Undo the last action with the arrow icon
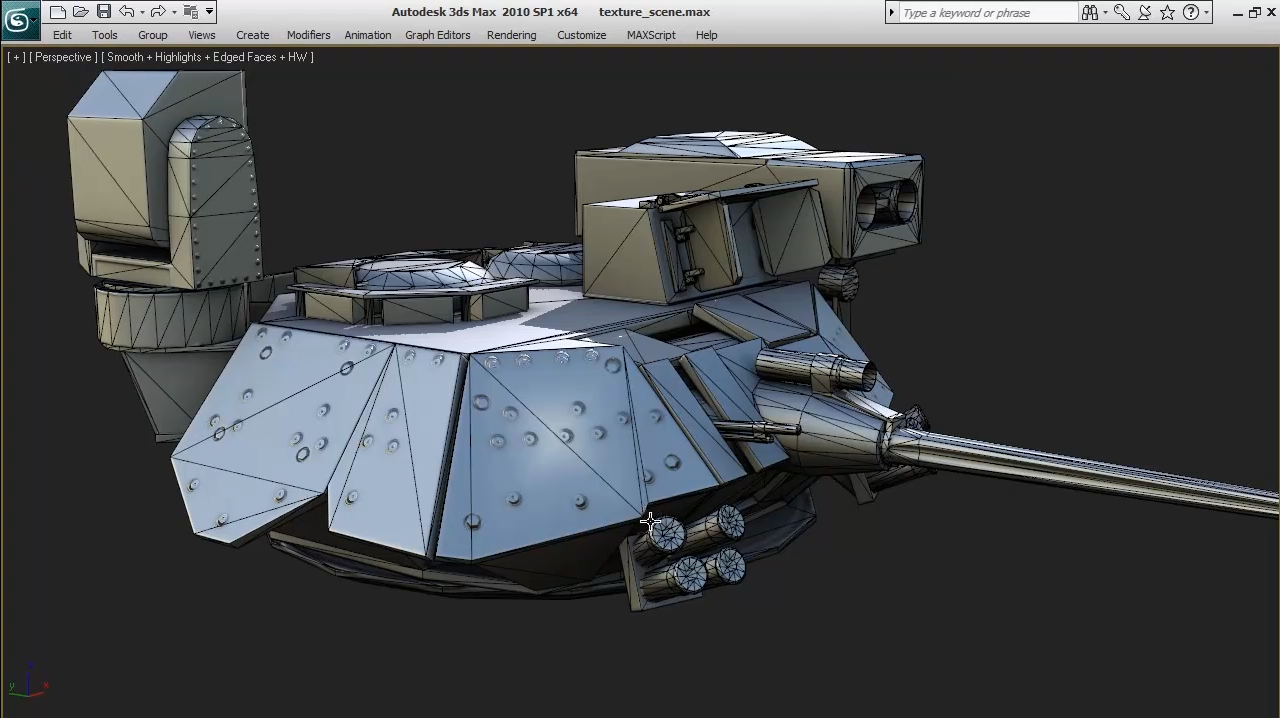 (x=126, y=12)
